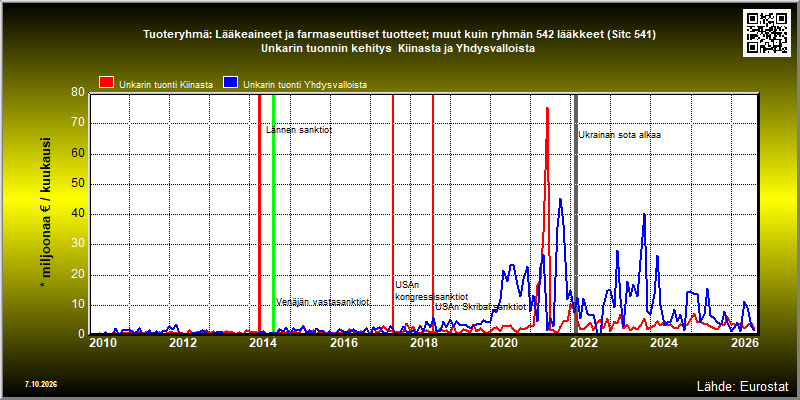
Task: Click x-axis year label 2020
Action: pyautogui.click(x=504, y=342)
